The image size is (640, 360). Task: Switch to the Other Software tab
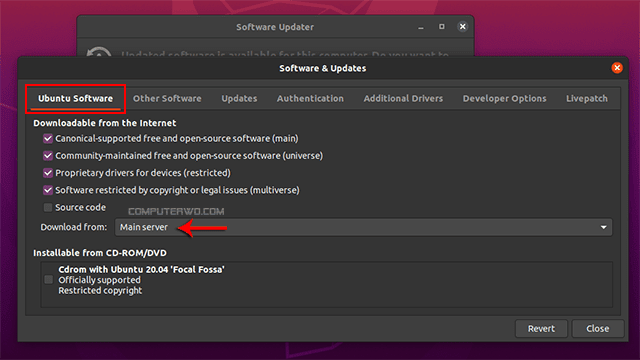point(167,98)
